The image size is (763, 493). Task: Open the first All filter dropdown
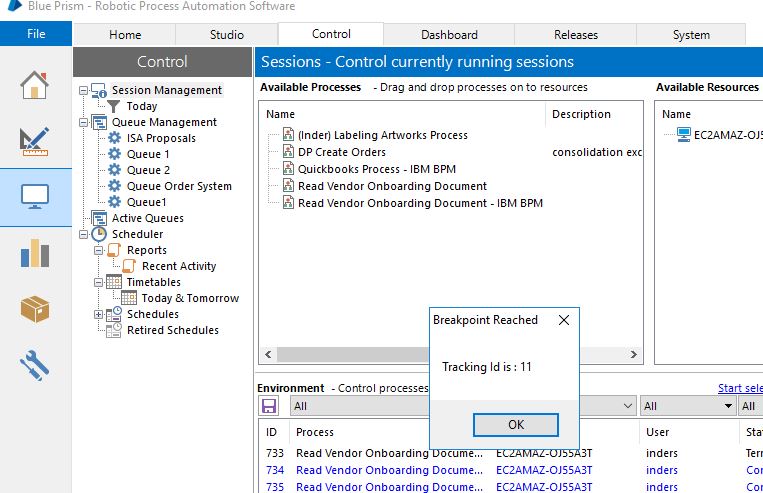pos(463,406)
